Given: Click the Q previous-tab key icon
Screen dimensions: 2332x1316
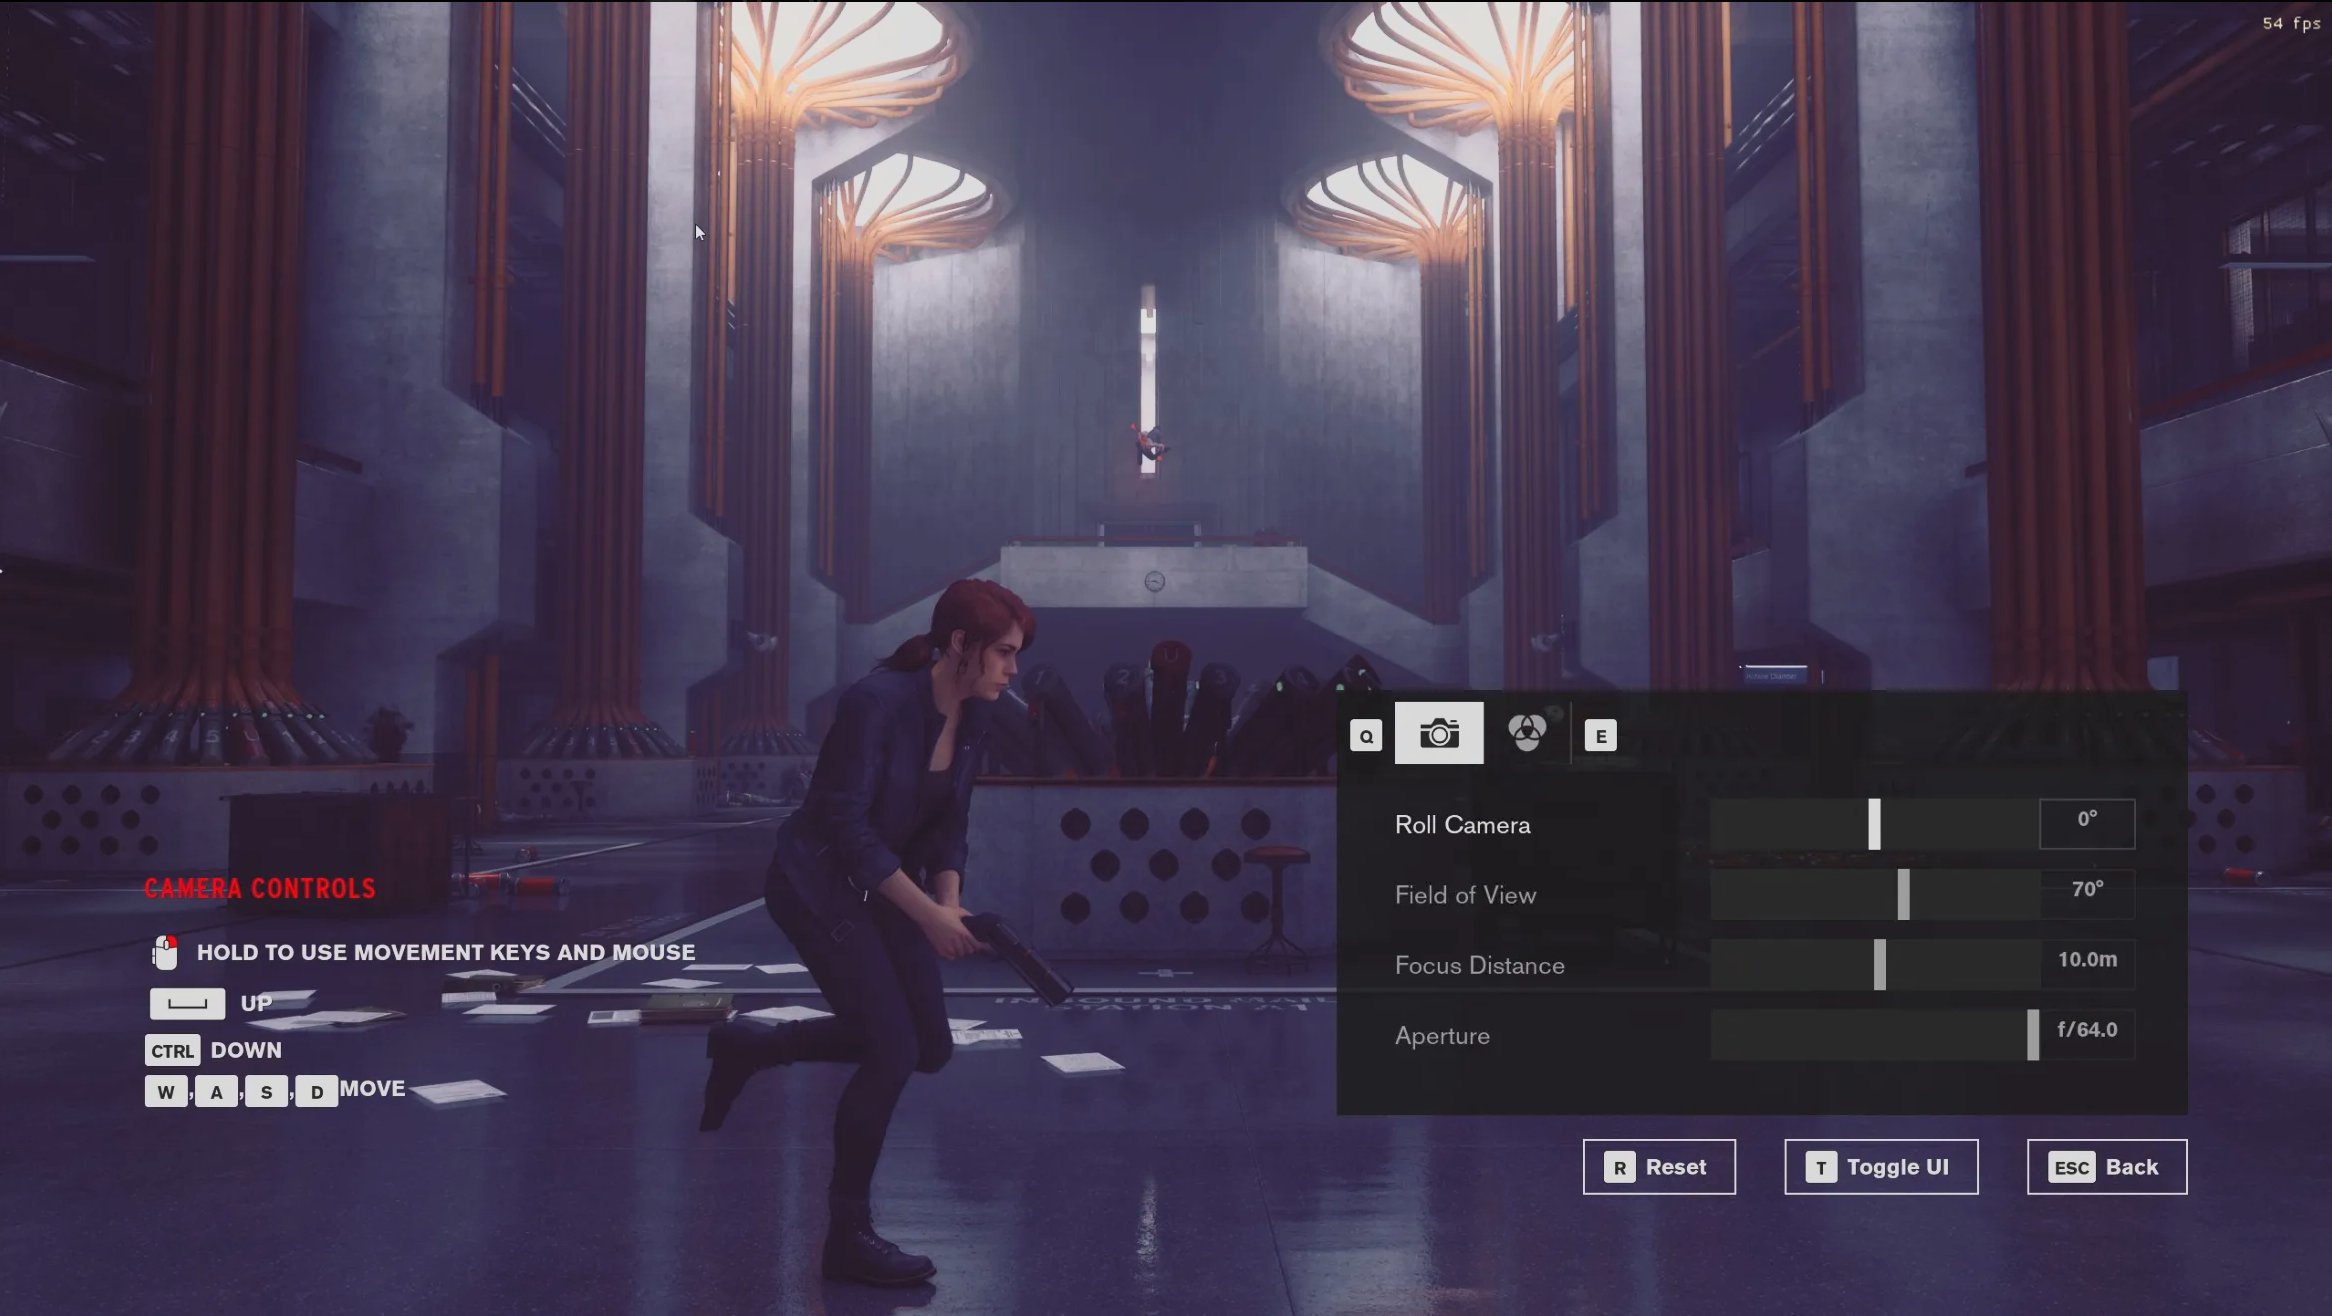Looking at the screenshot, I should click(1366, 736).
